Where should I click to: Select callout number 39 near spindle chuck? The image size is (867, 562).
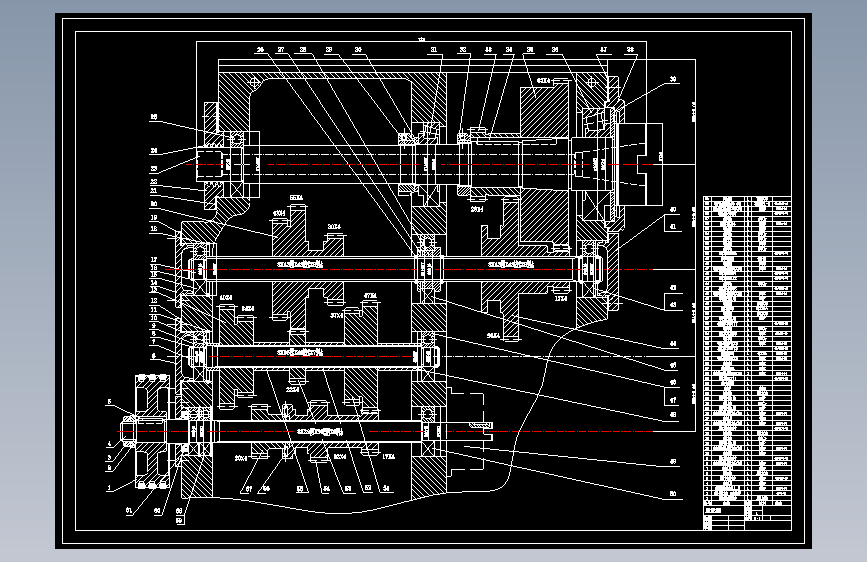[673, 79]
